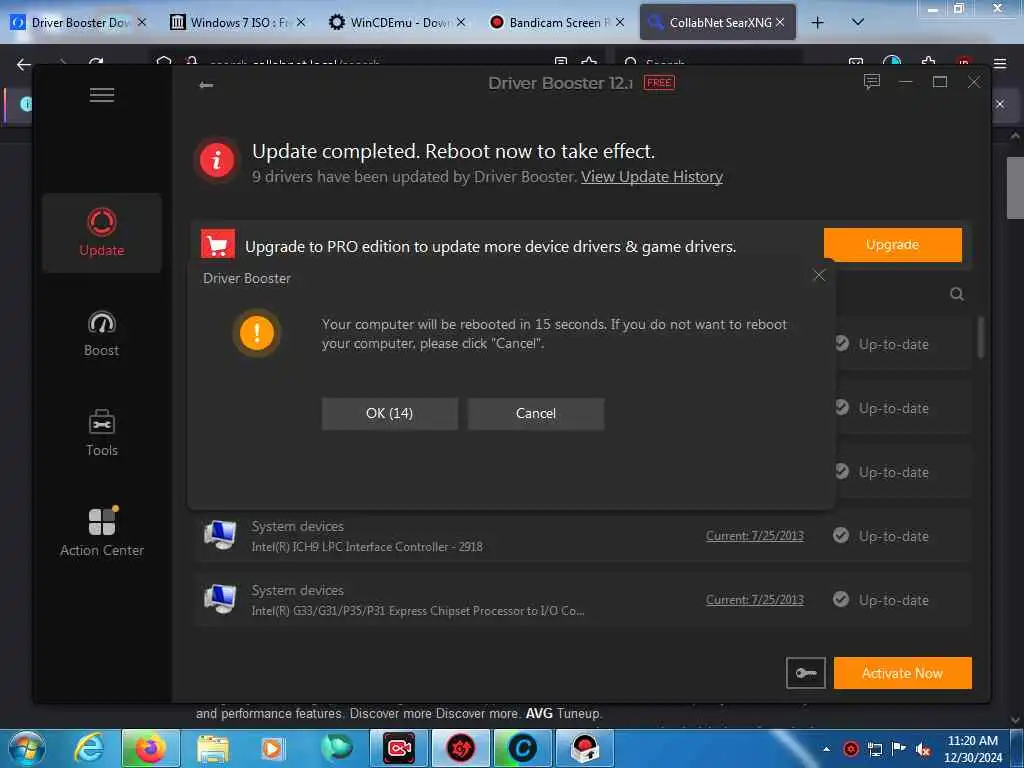The image size is (1024, 768).
Task: Cancel the scheduled reboot
Action: (536, 413)
